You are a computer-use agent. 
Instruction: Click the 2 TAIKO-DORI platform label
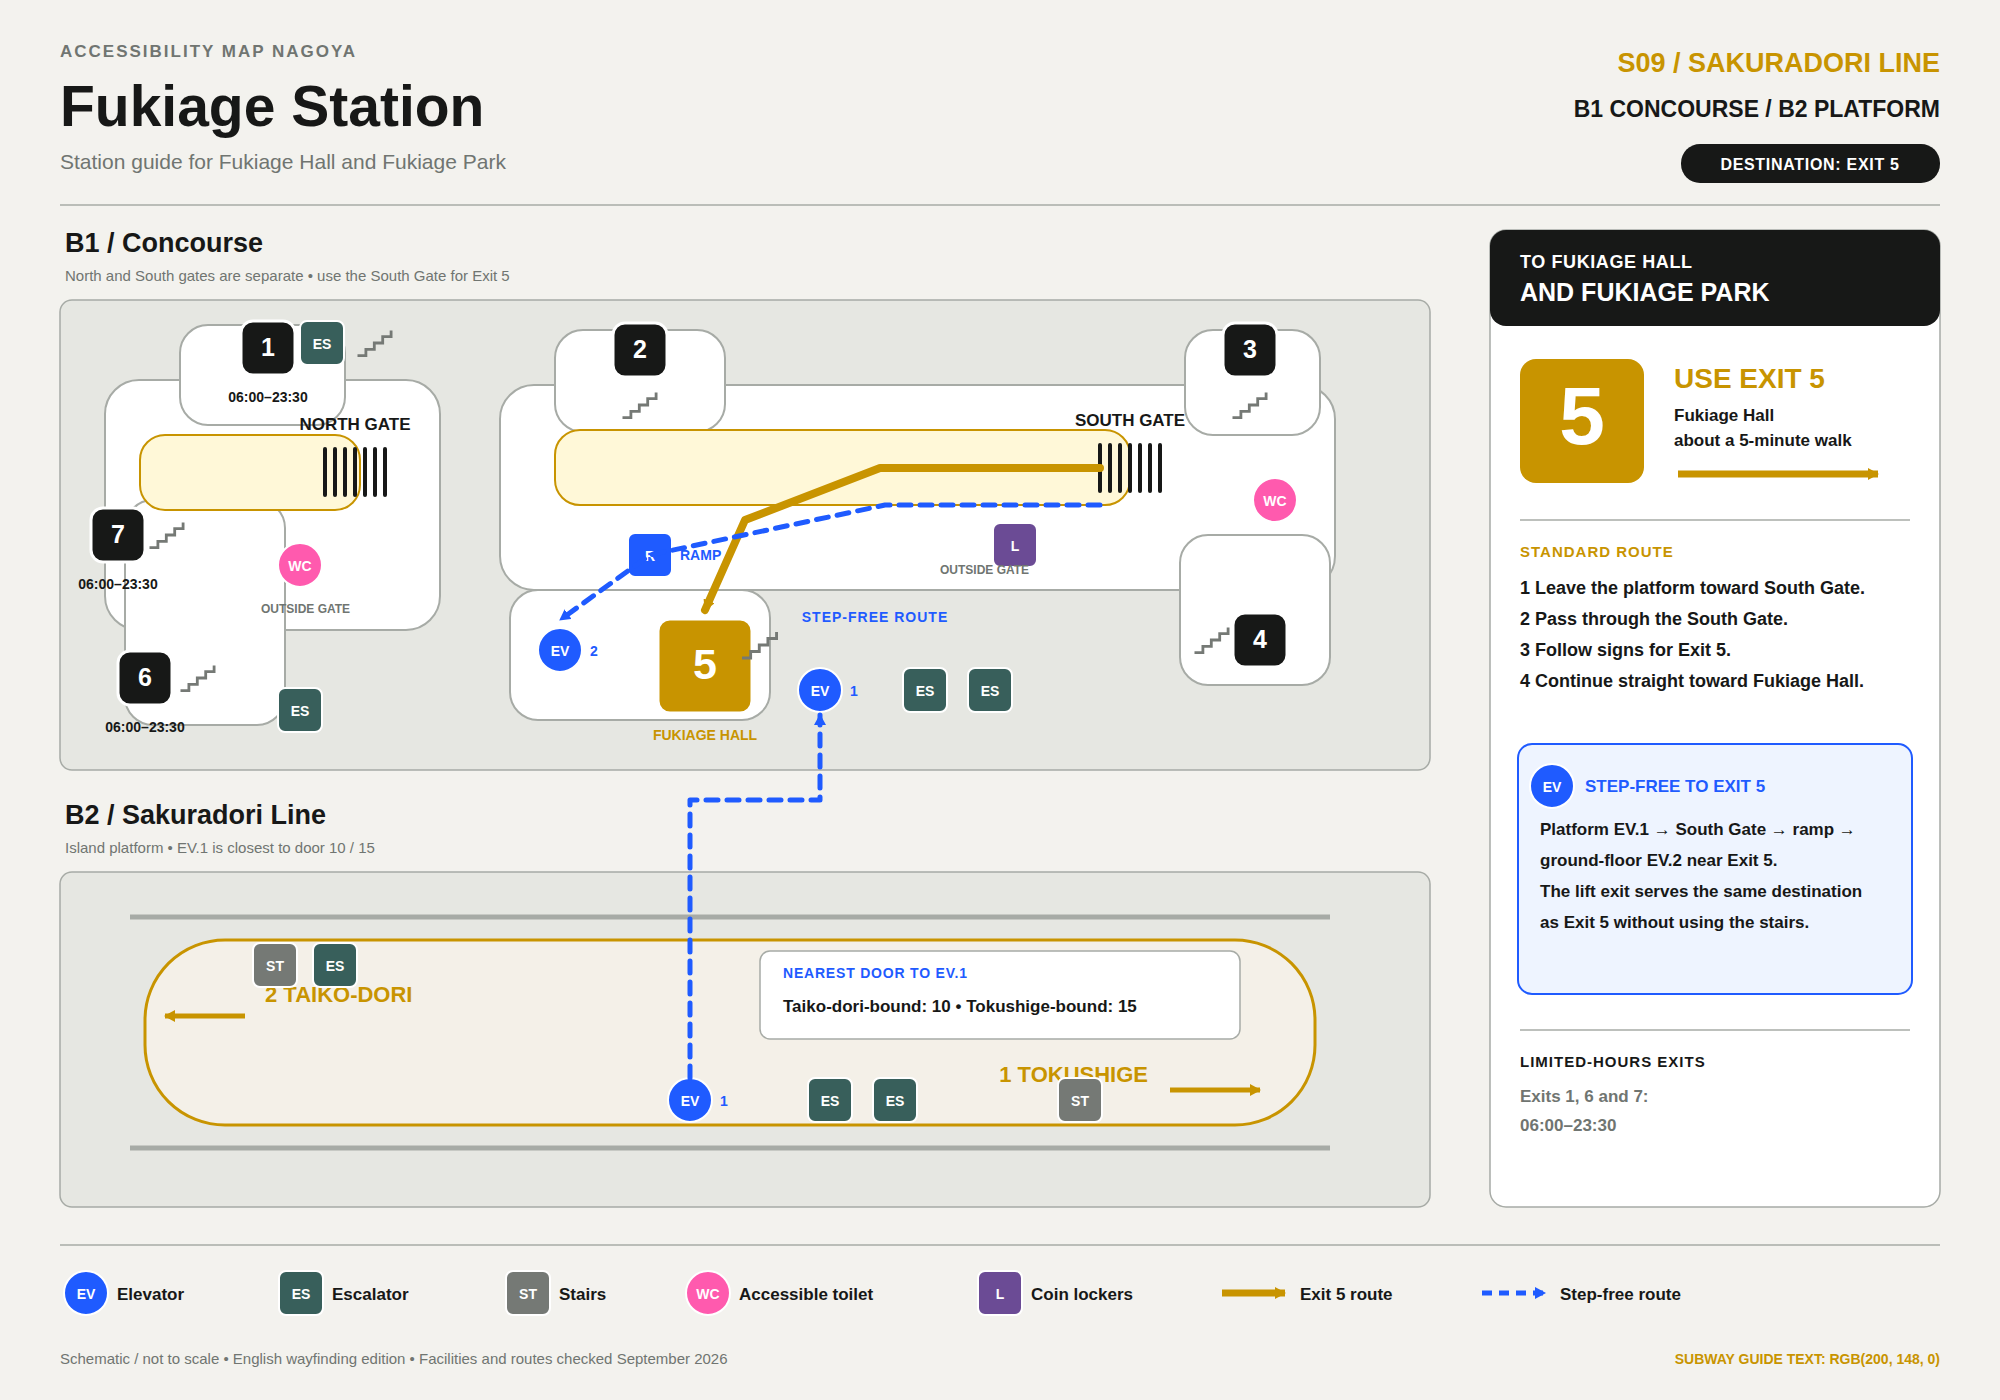pyautogui.click(x=338, y=994)
